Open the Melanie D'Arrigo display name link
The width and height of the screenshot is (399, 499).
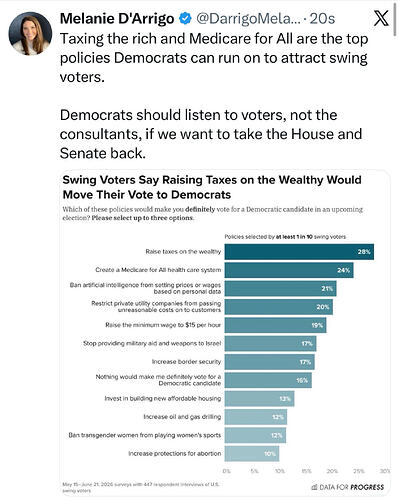tap(117, 19)
